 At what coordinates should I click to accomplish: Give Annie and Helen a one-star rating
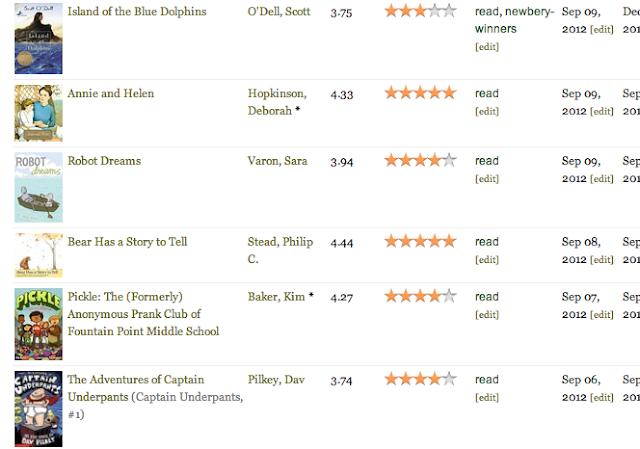pos(391,93)
